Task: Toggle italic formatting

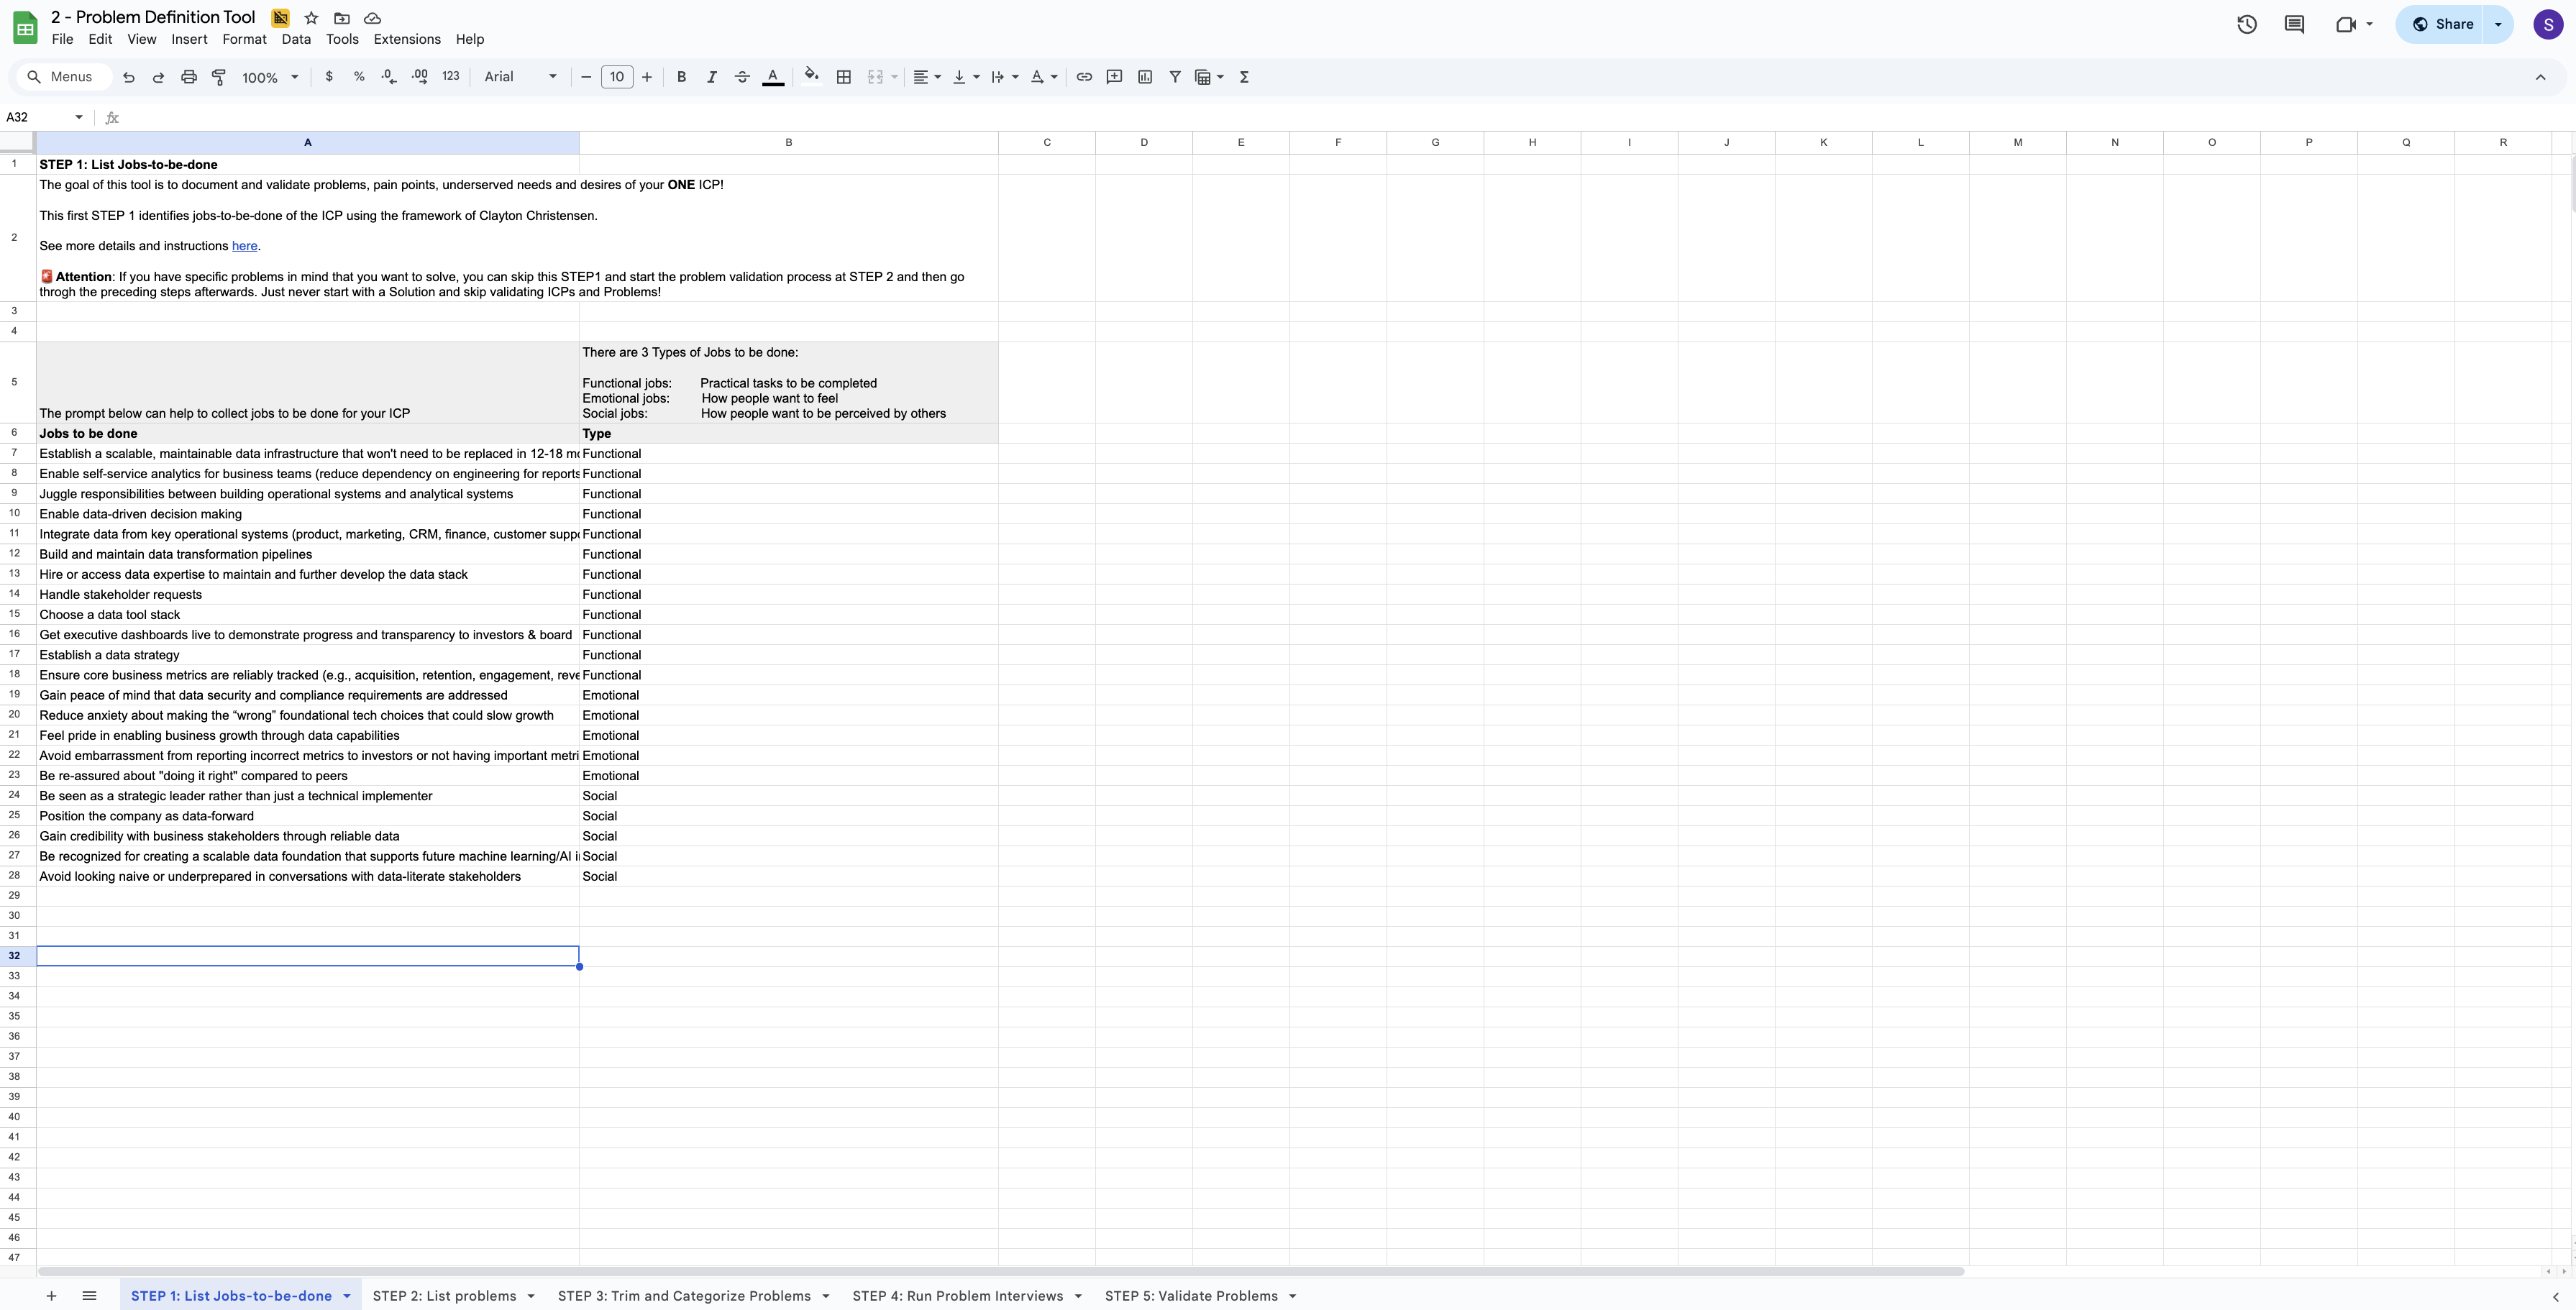Action: point(711,77)
